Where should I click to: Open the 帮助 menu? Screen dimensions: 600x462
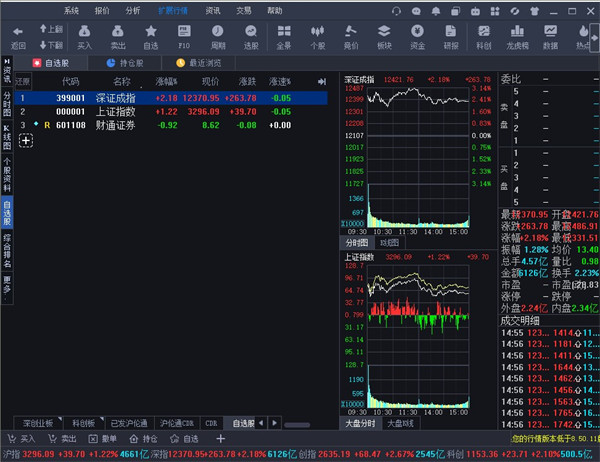(274, 11)
